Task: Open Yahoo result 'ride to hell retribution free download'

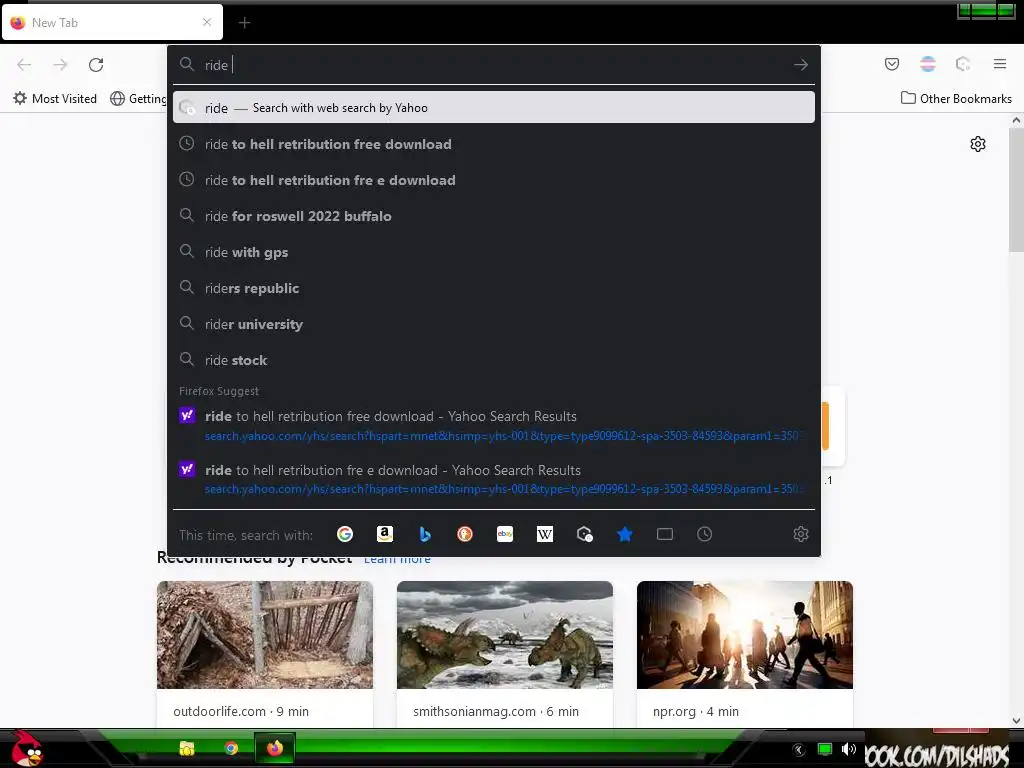Action: (494, 425)
